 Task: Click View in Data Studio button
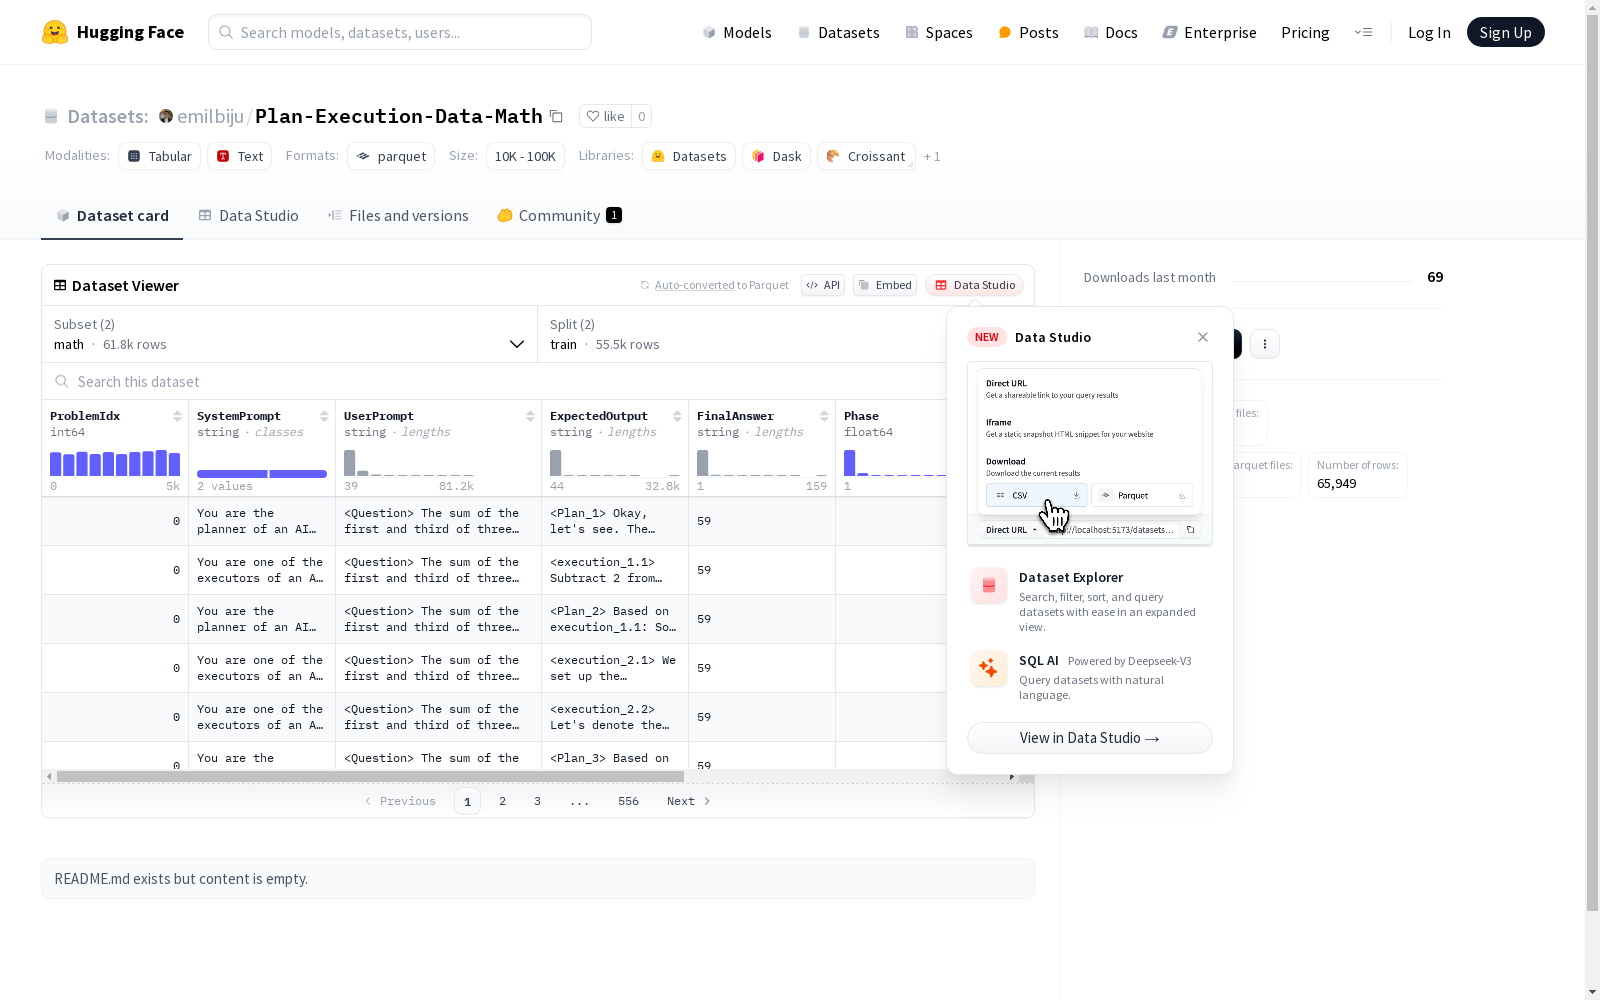(x=1090, y=738)
